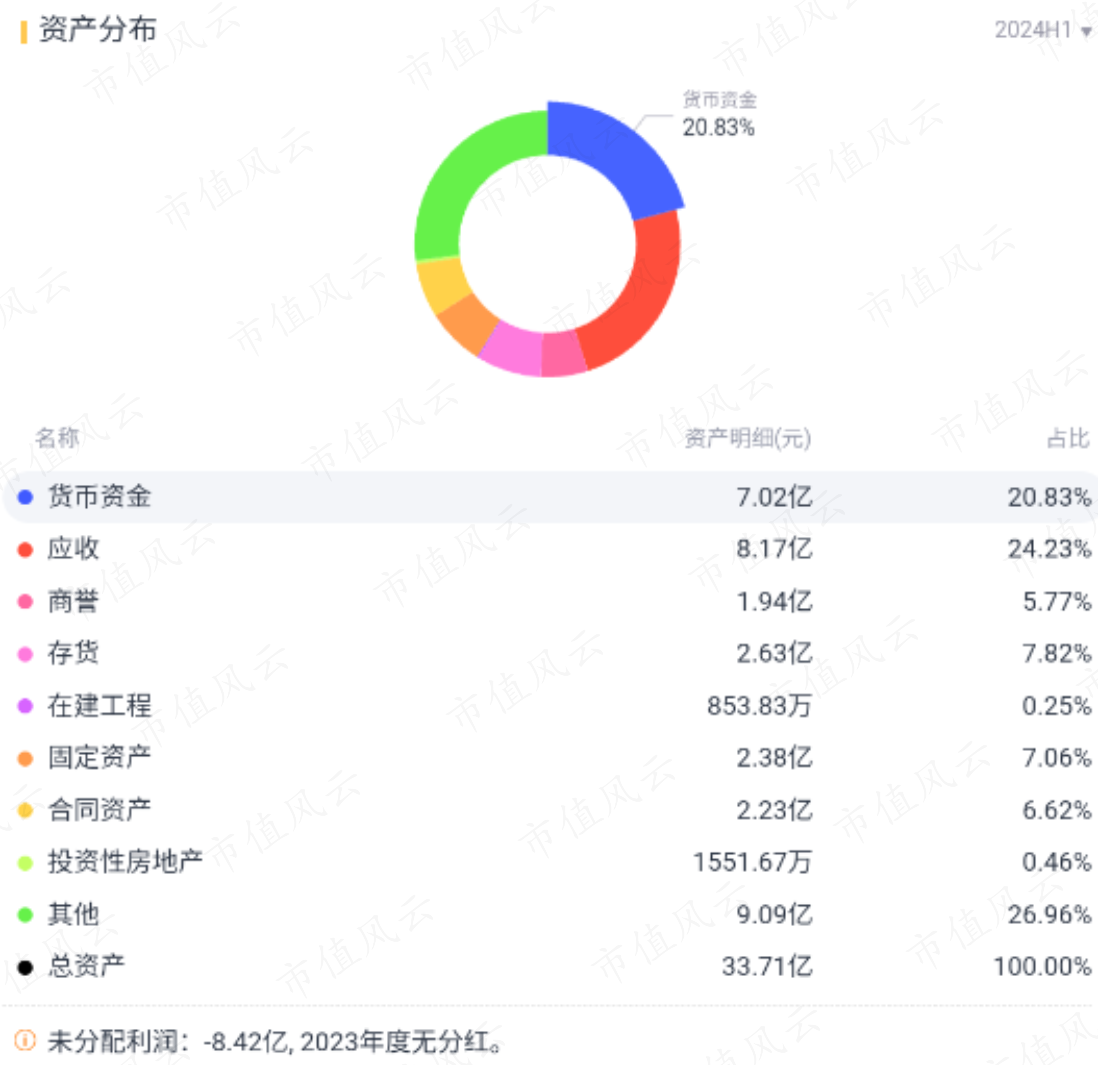The width and height of the screenshot is (1098, 1065).
Task: Click the light pink dot beside 存货
Action: (25, 654)
